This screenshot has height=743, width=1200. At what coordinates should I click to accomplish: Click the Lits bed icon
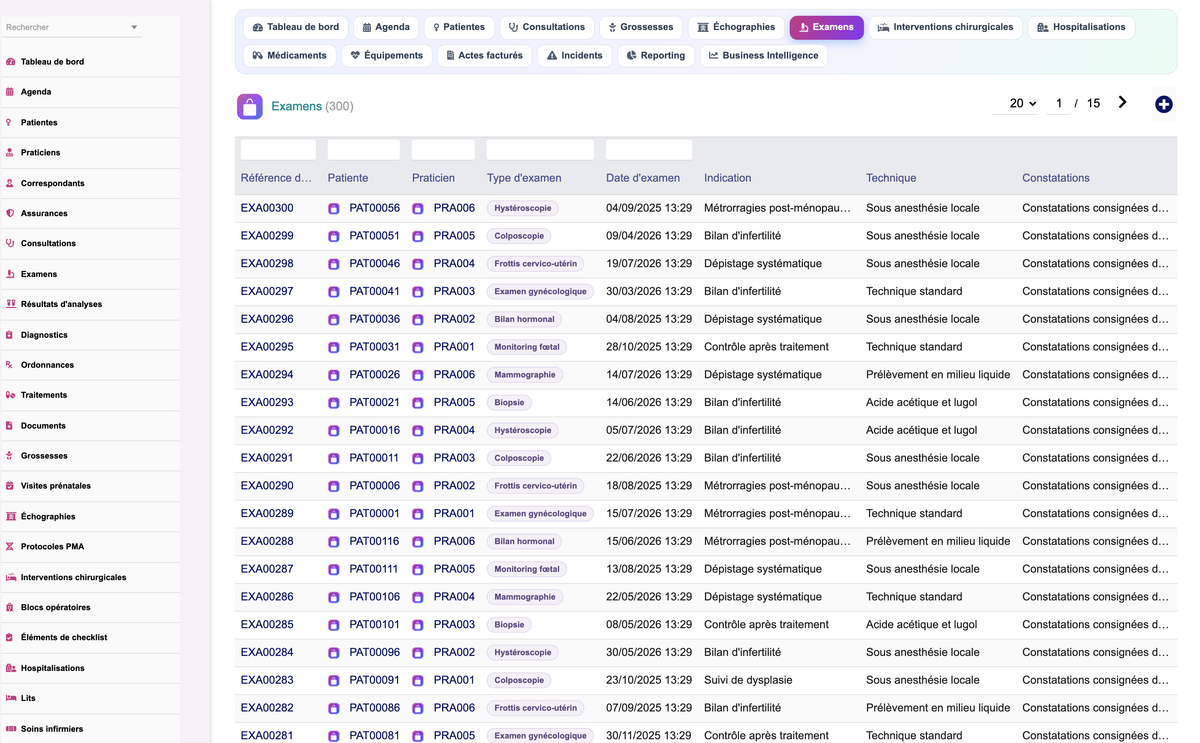[x=11, y=698]
